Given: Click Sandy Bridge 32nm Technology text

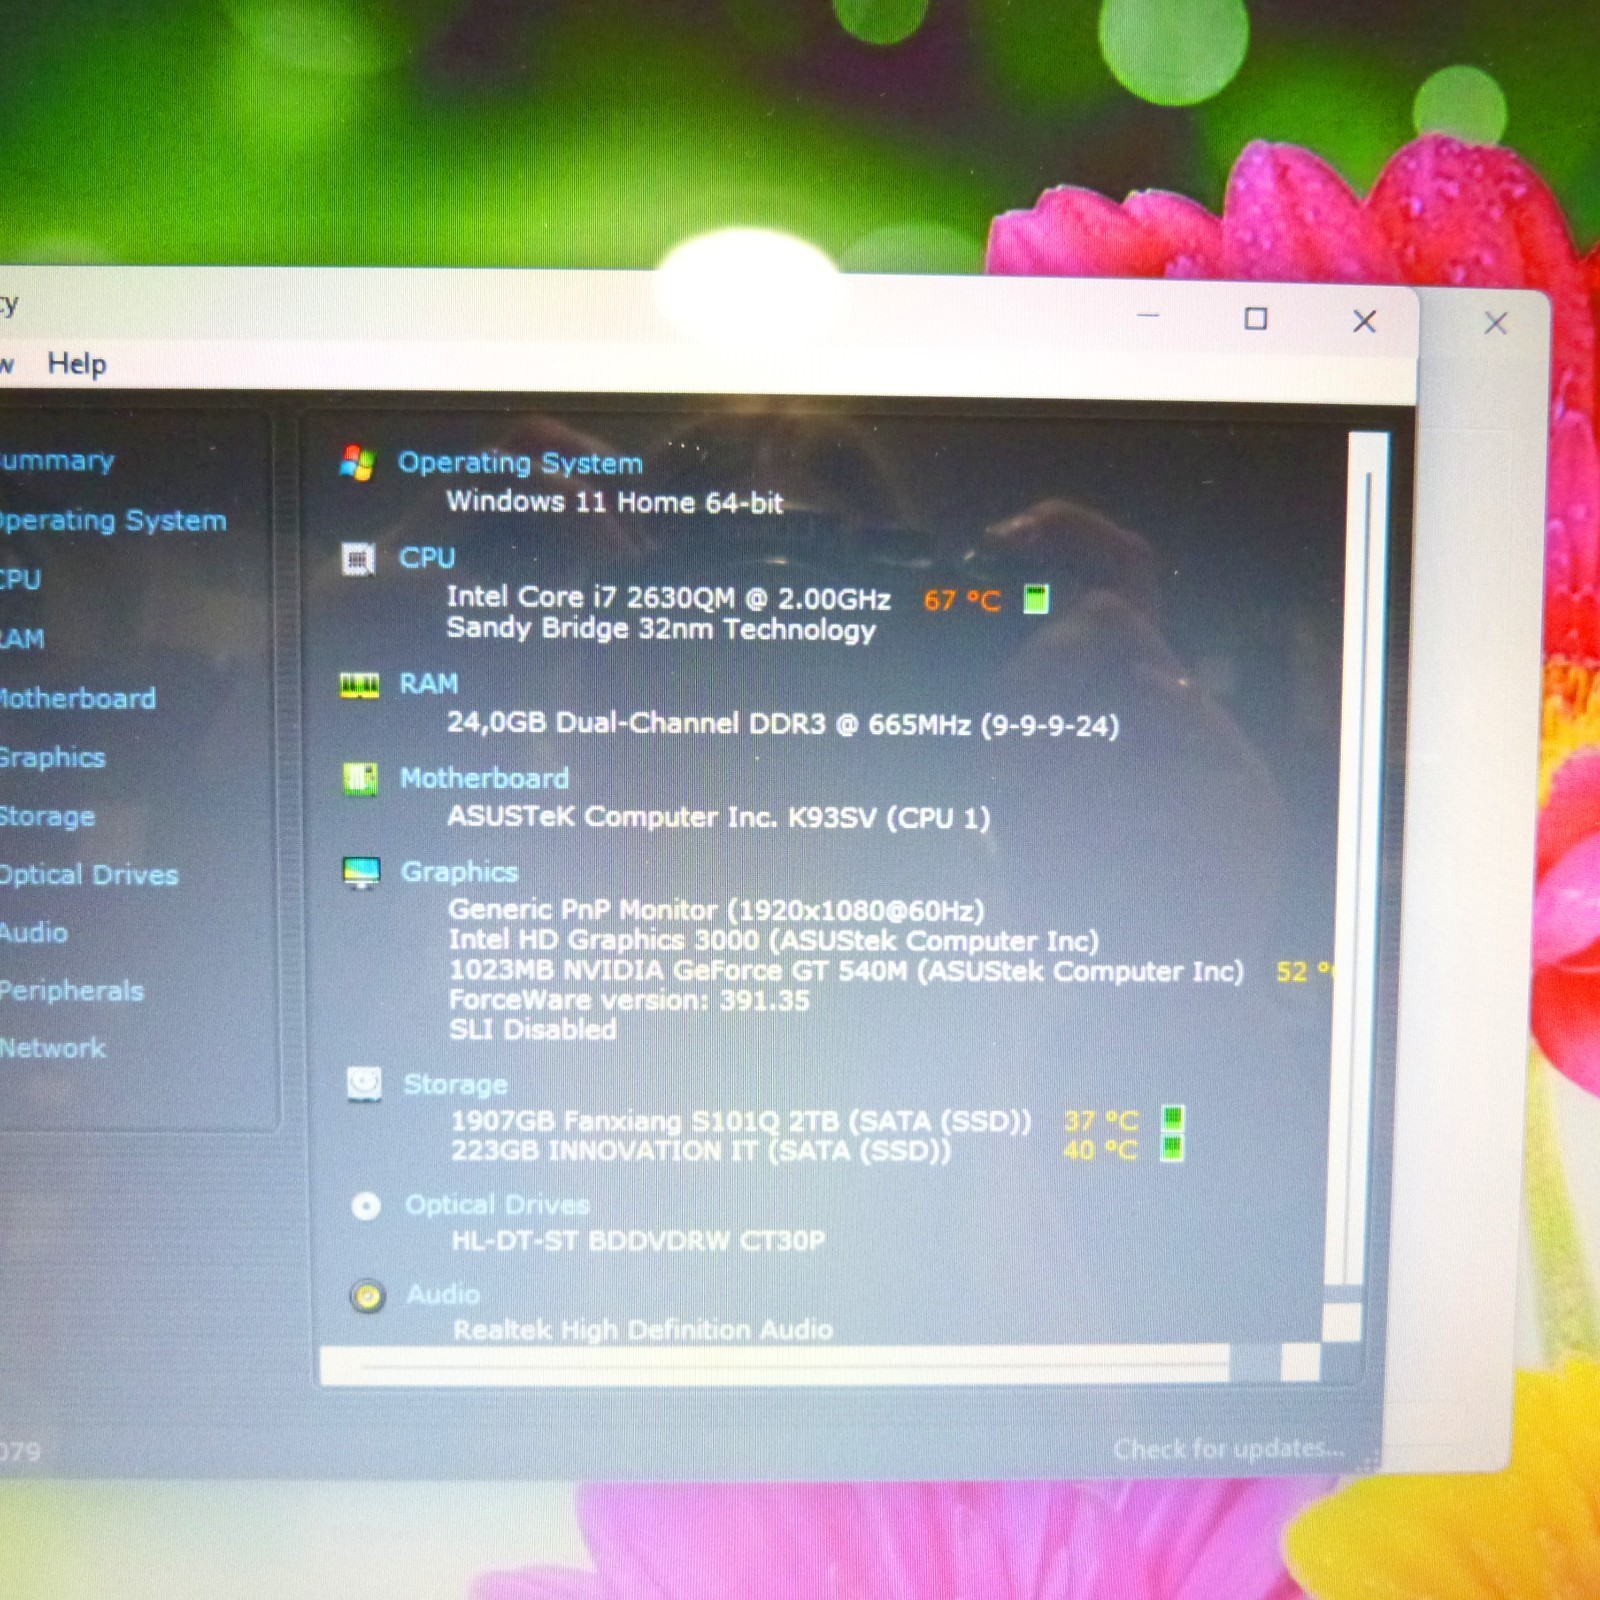Looking at the screenshot, I should click(x=661, y=629).
